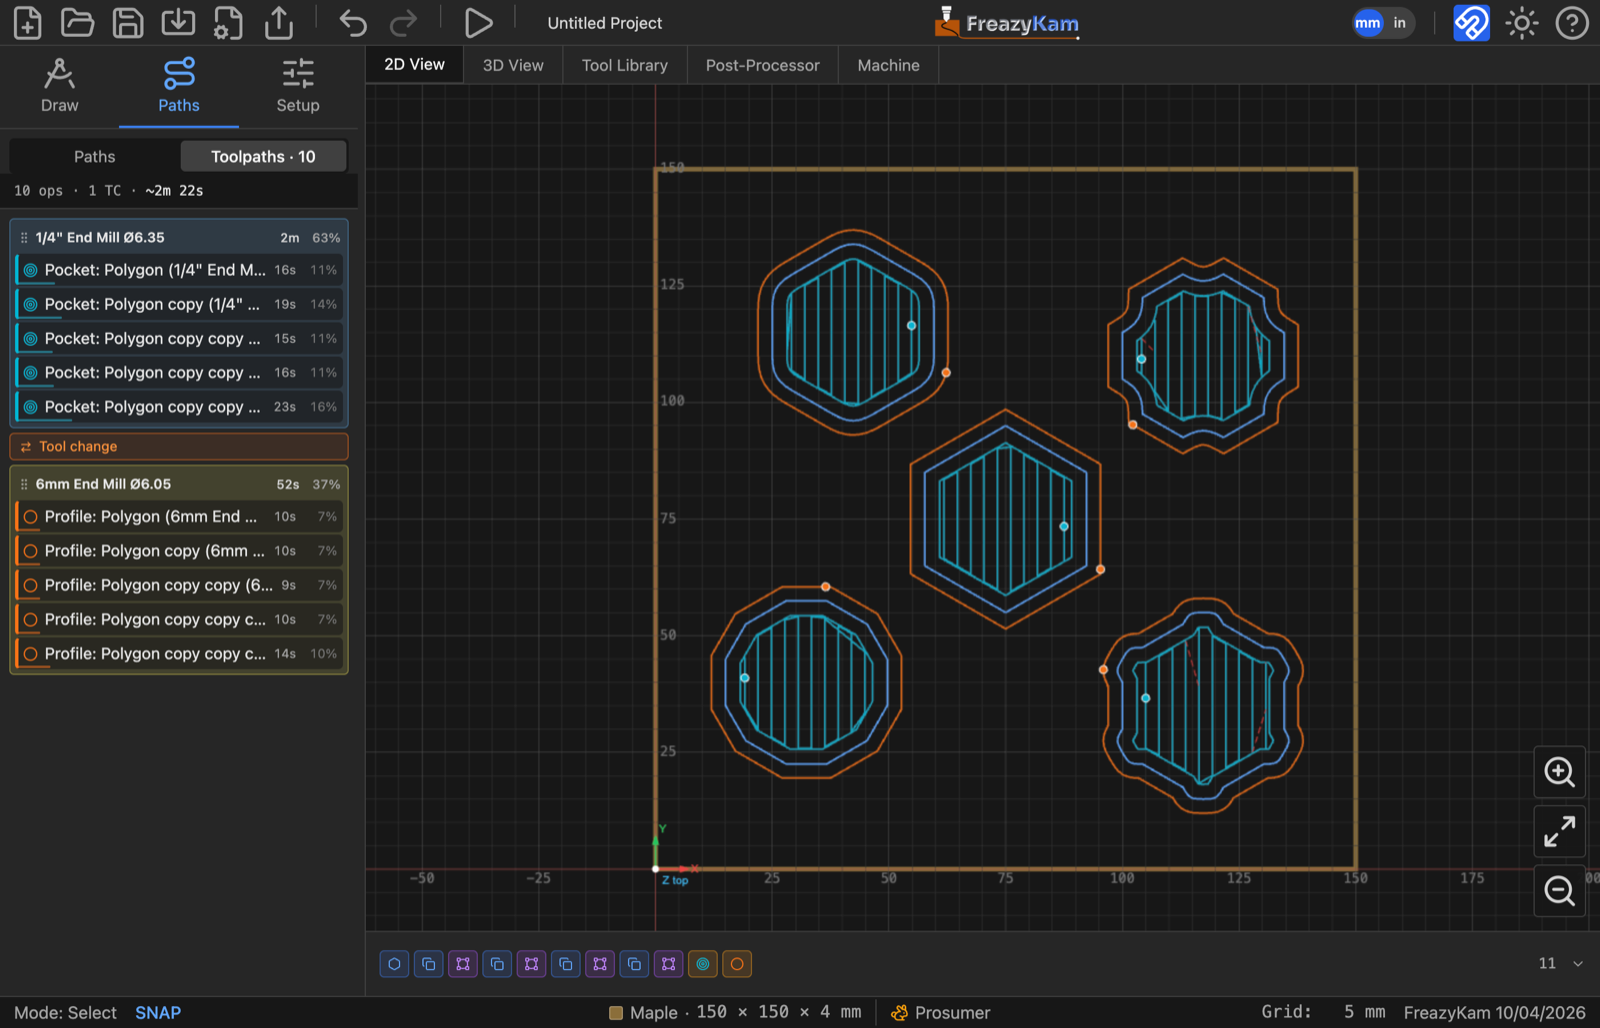Switch to the Paths sub-tab

94,157
